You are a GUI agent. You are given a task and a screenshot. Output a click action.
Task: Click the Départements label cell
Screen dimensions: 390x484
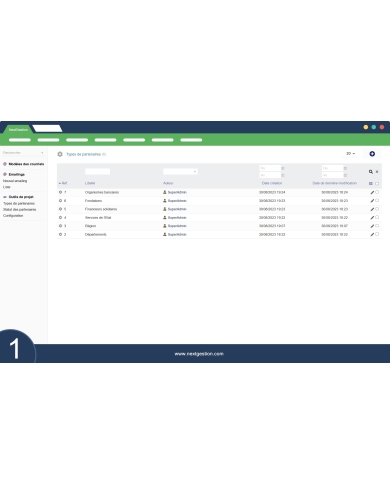[x=95, y=235]
